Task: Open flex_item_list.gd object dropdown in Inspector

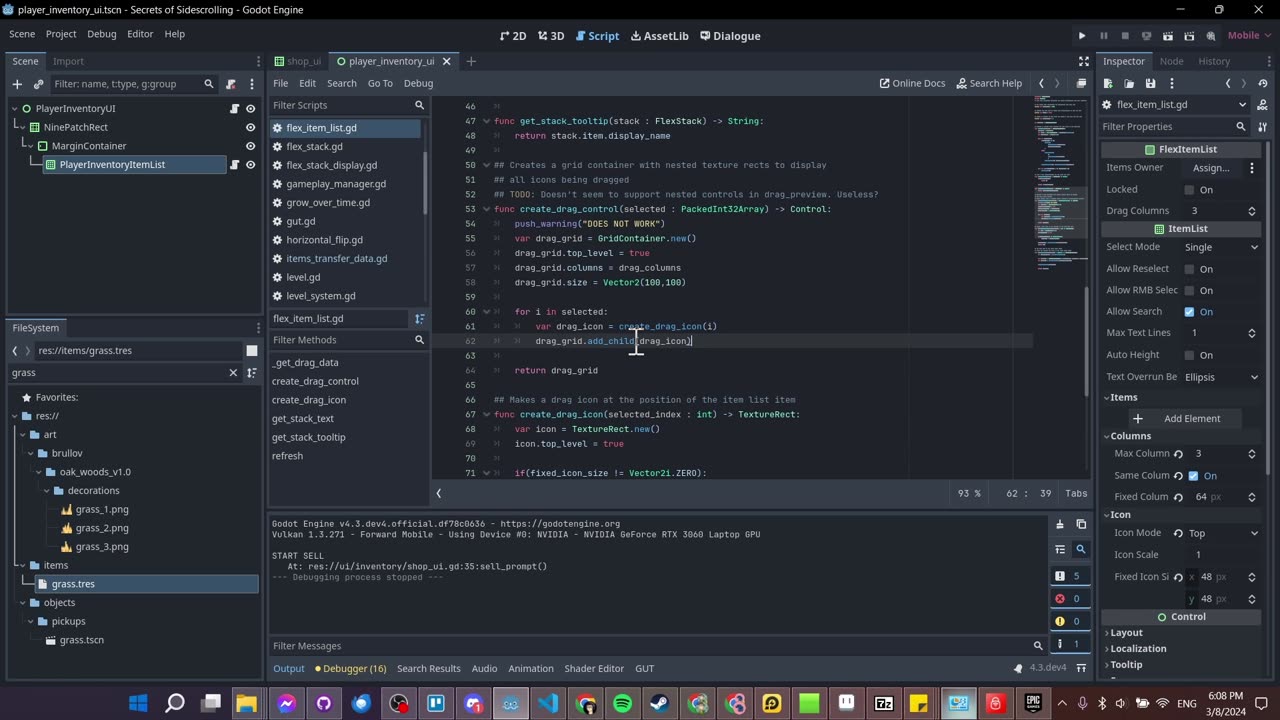Action: tap(1176, 105)
